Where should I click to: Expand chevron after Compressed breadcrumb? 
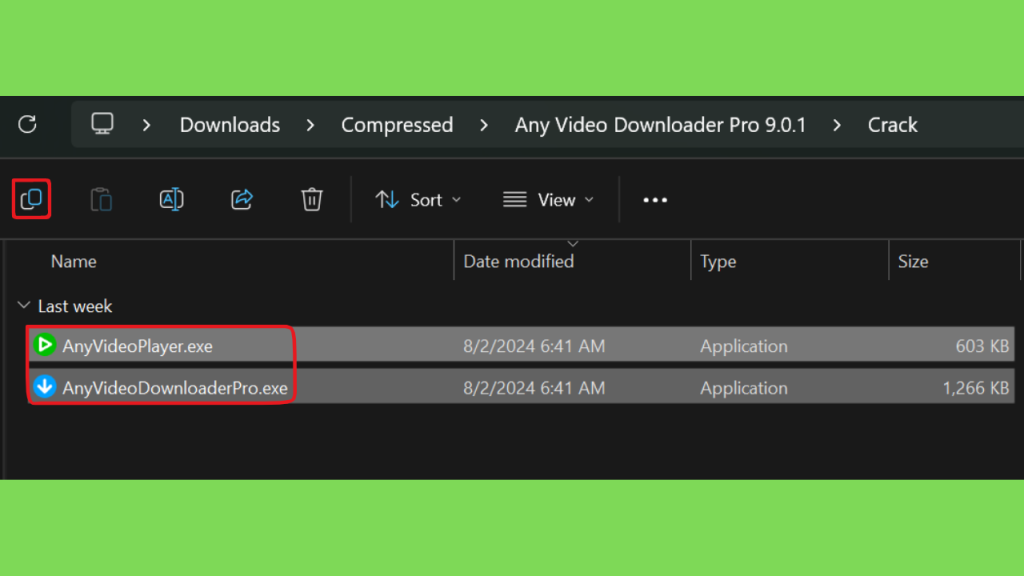[x=484, y=125]
